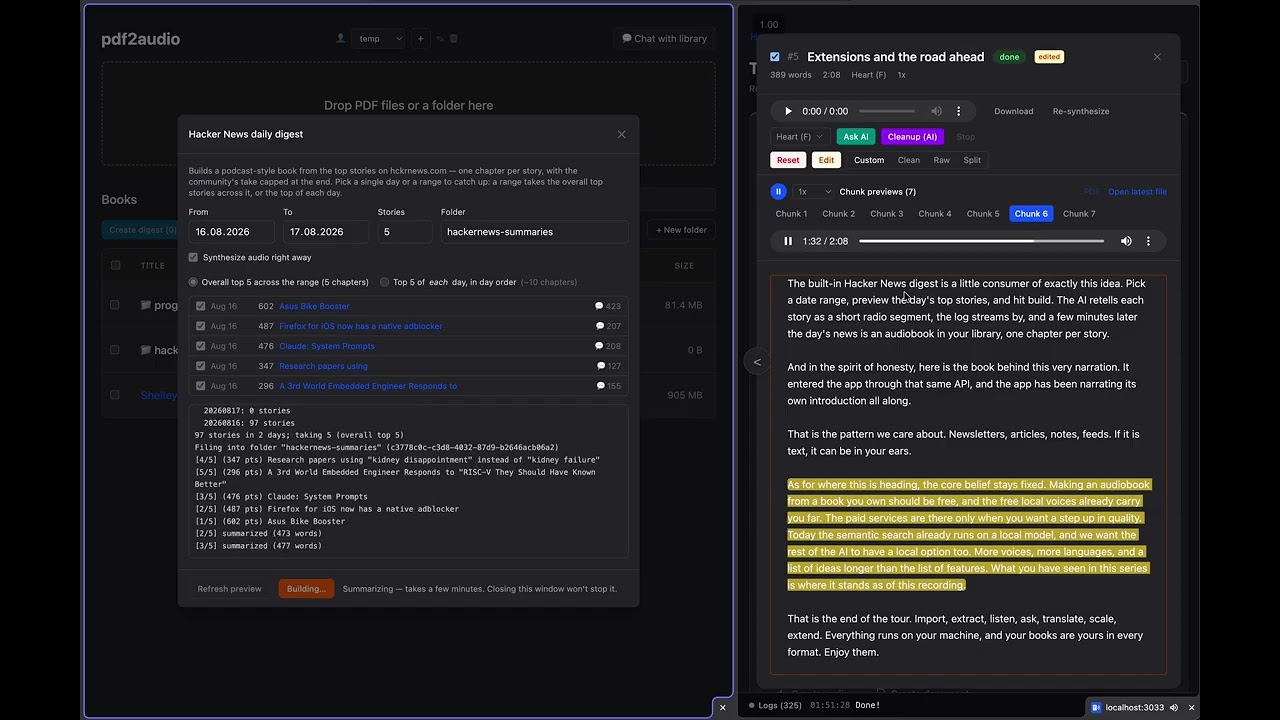
Task: Mute the localhost:3033 tab audio
Action: (x=1174, y=707)
